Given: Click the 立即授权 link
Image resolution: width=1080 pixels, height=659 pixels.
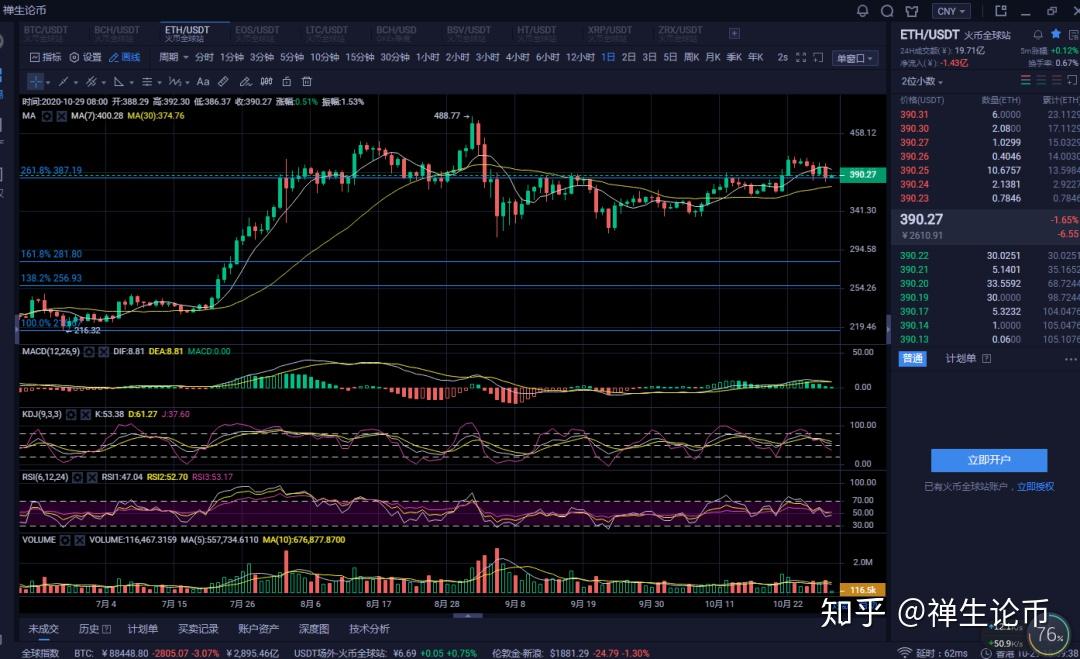Looking at the screenshot, I should pos(1035,487).
